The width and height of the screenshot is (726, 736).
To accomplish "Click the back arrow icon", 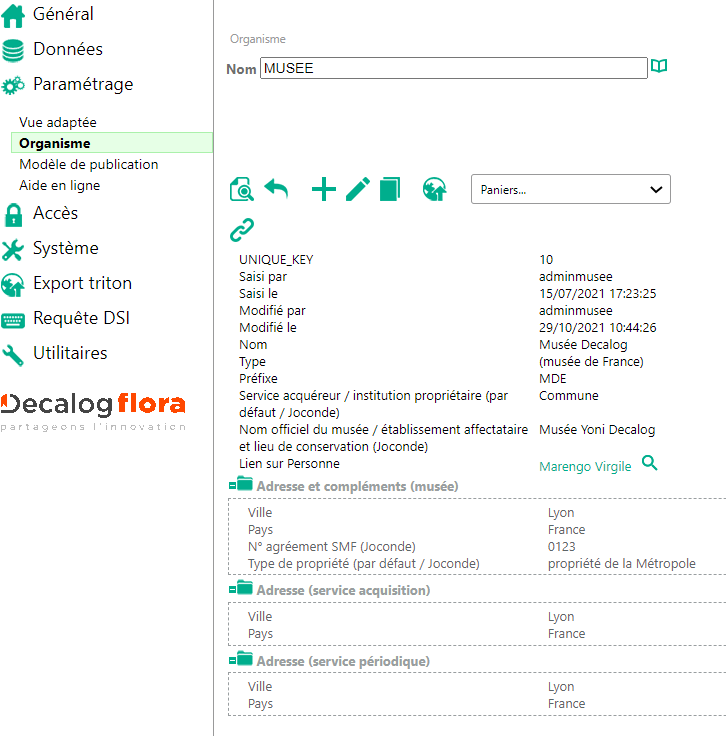I will point(276,189).
